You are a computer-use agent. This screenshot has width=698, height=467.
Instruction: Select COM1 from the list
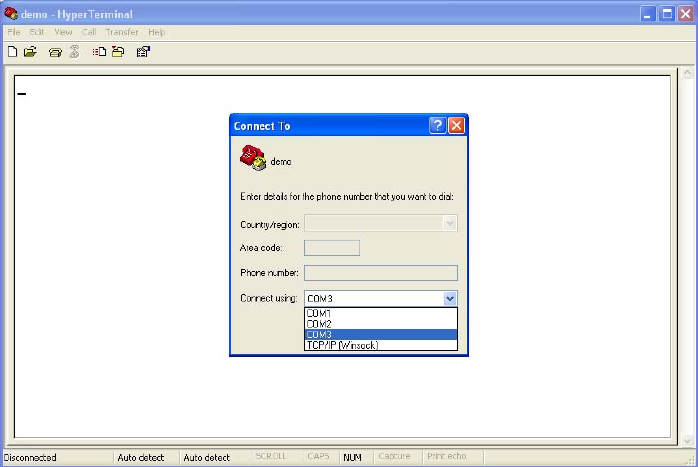[381, 313]
